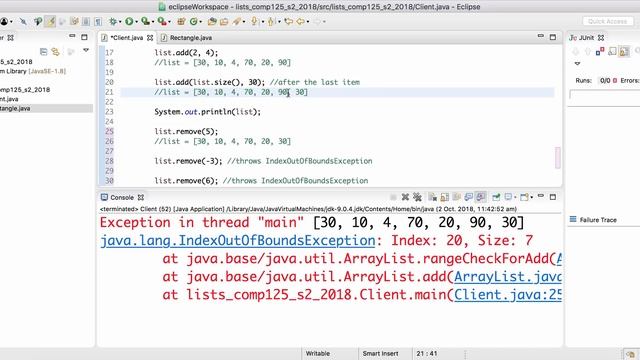Click the Next Annotation down-arrow icon
The width and height of the screenshot is (640, 360).
(x=254, y=21)
